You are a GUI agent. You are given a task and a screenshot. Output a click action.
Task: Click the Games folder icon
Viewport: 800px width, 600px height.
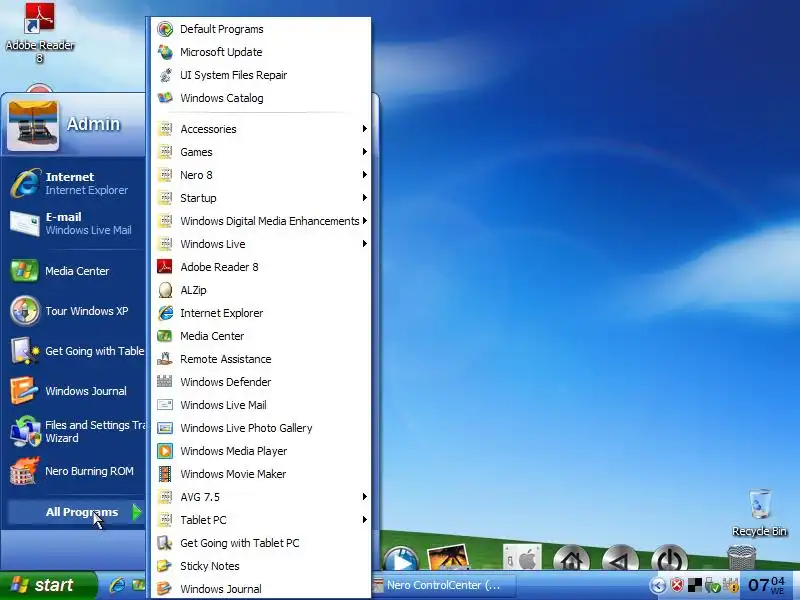tap(165, 152)
